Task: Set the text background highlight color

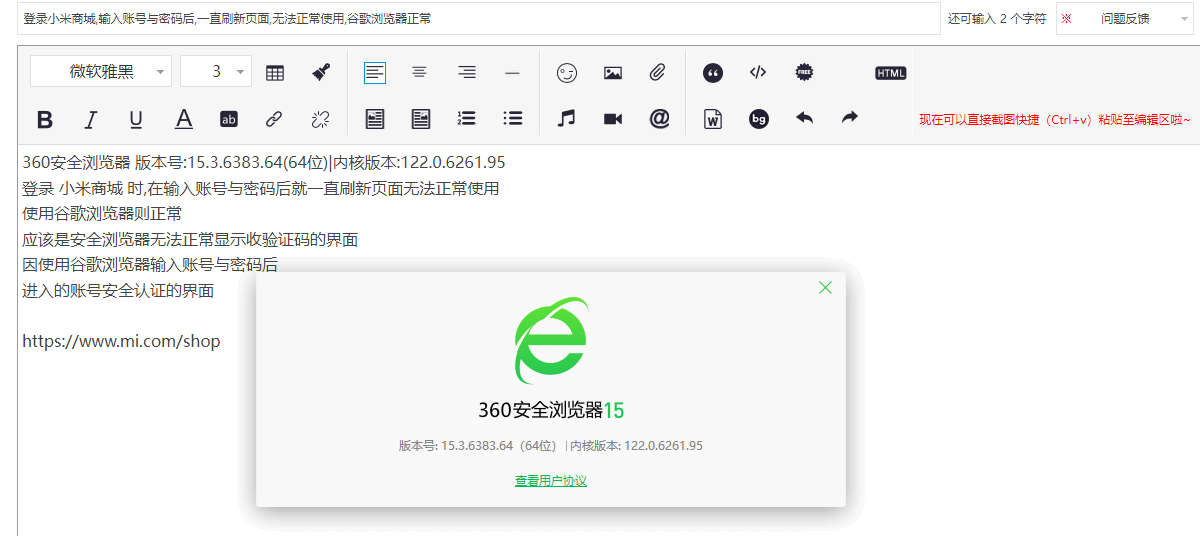Action: click(229, 119)
